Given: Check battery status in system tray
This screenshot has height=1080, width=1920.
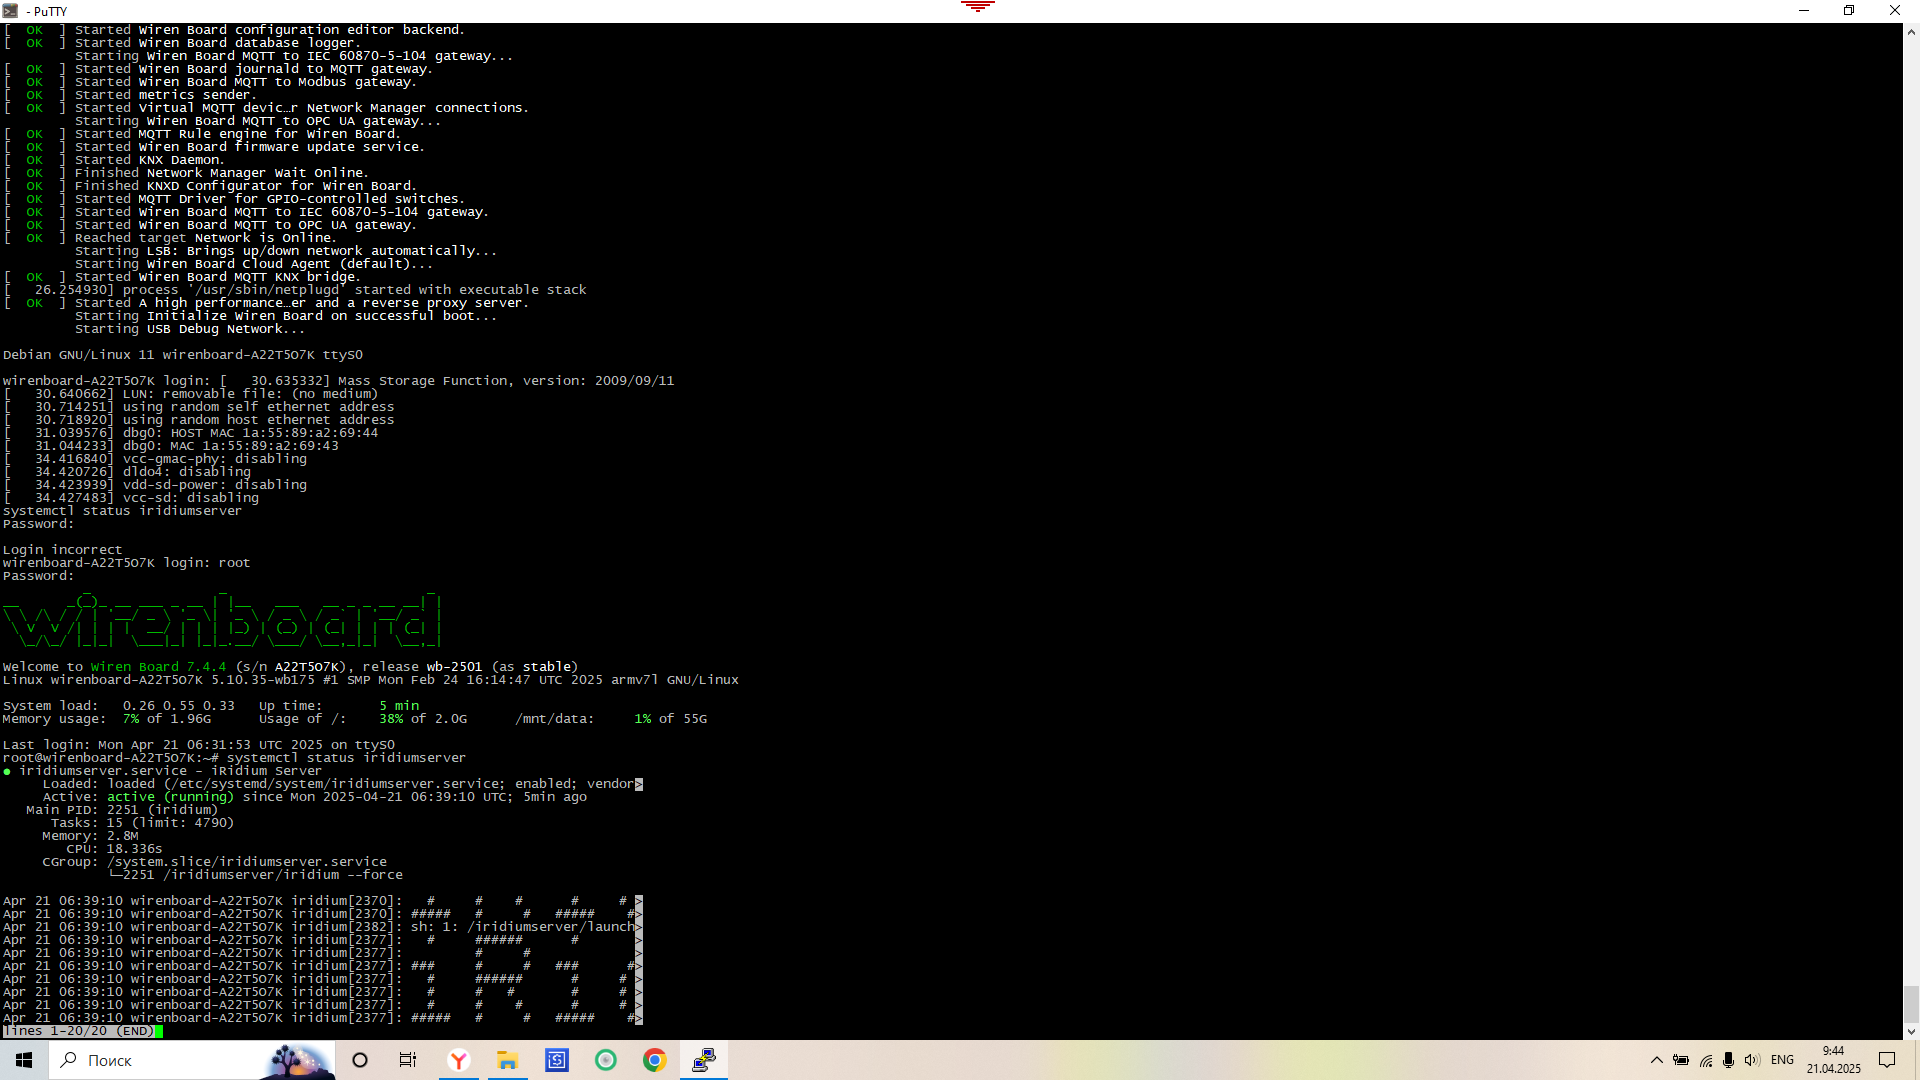Looking at the screenshot, I should pos(1681,1060).
